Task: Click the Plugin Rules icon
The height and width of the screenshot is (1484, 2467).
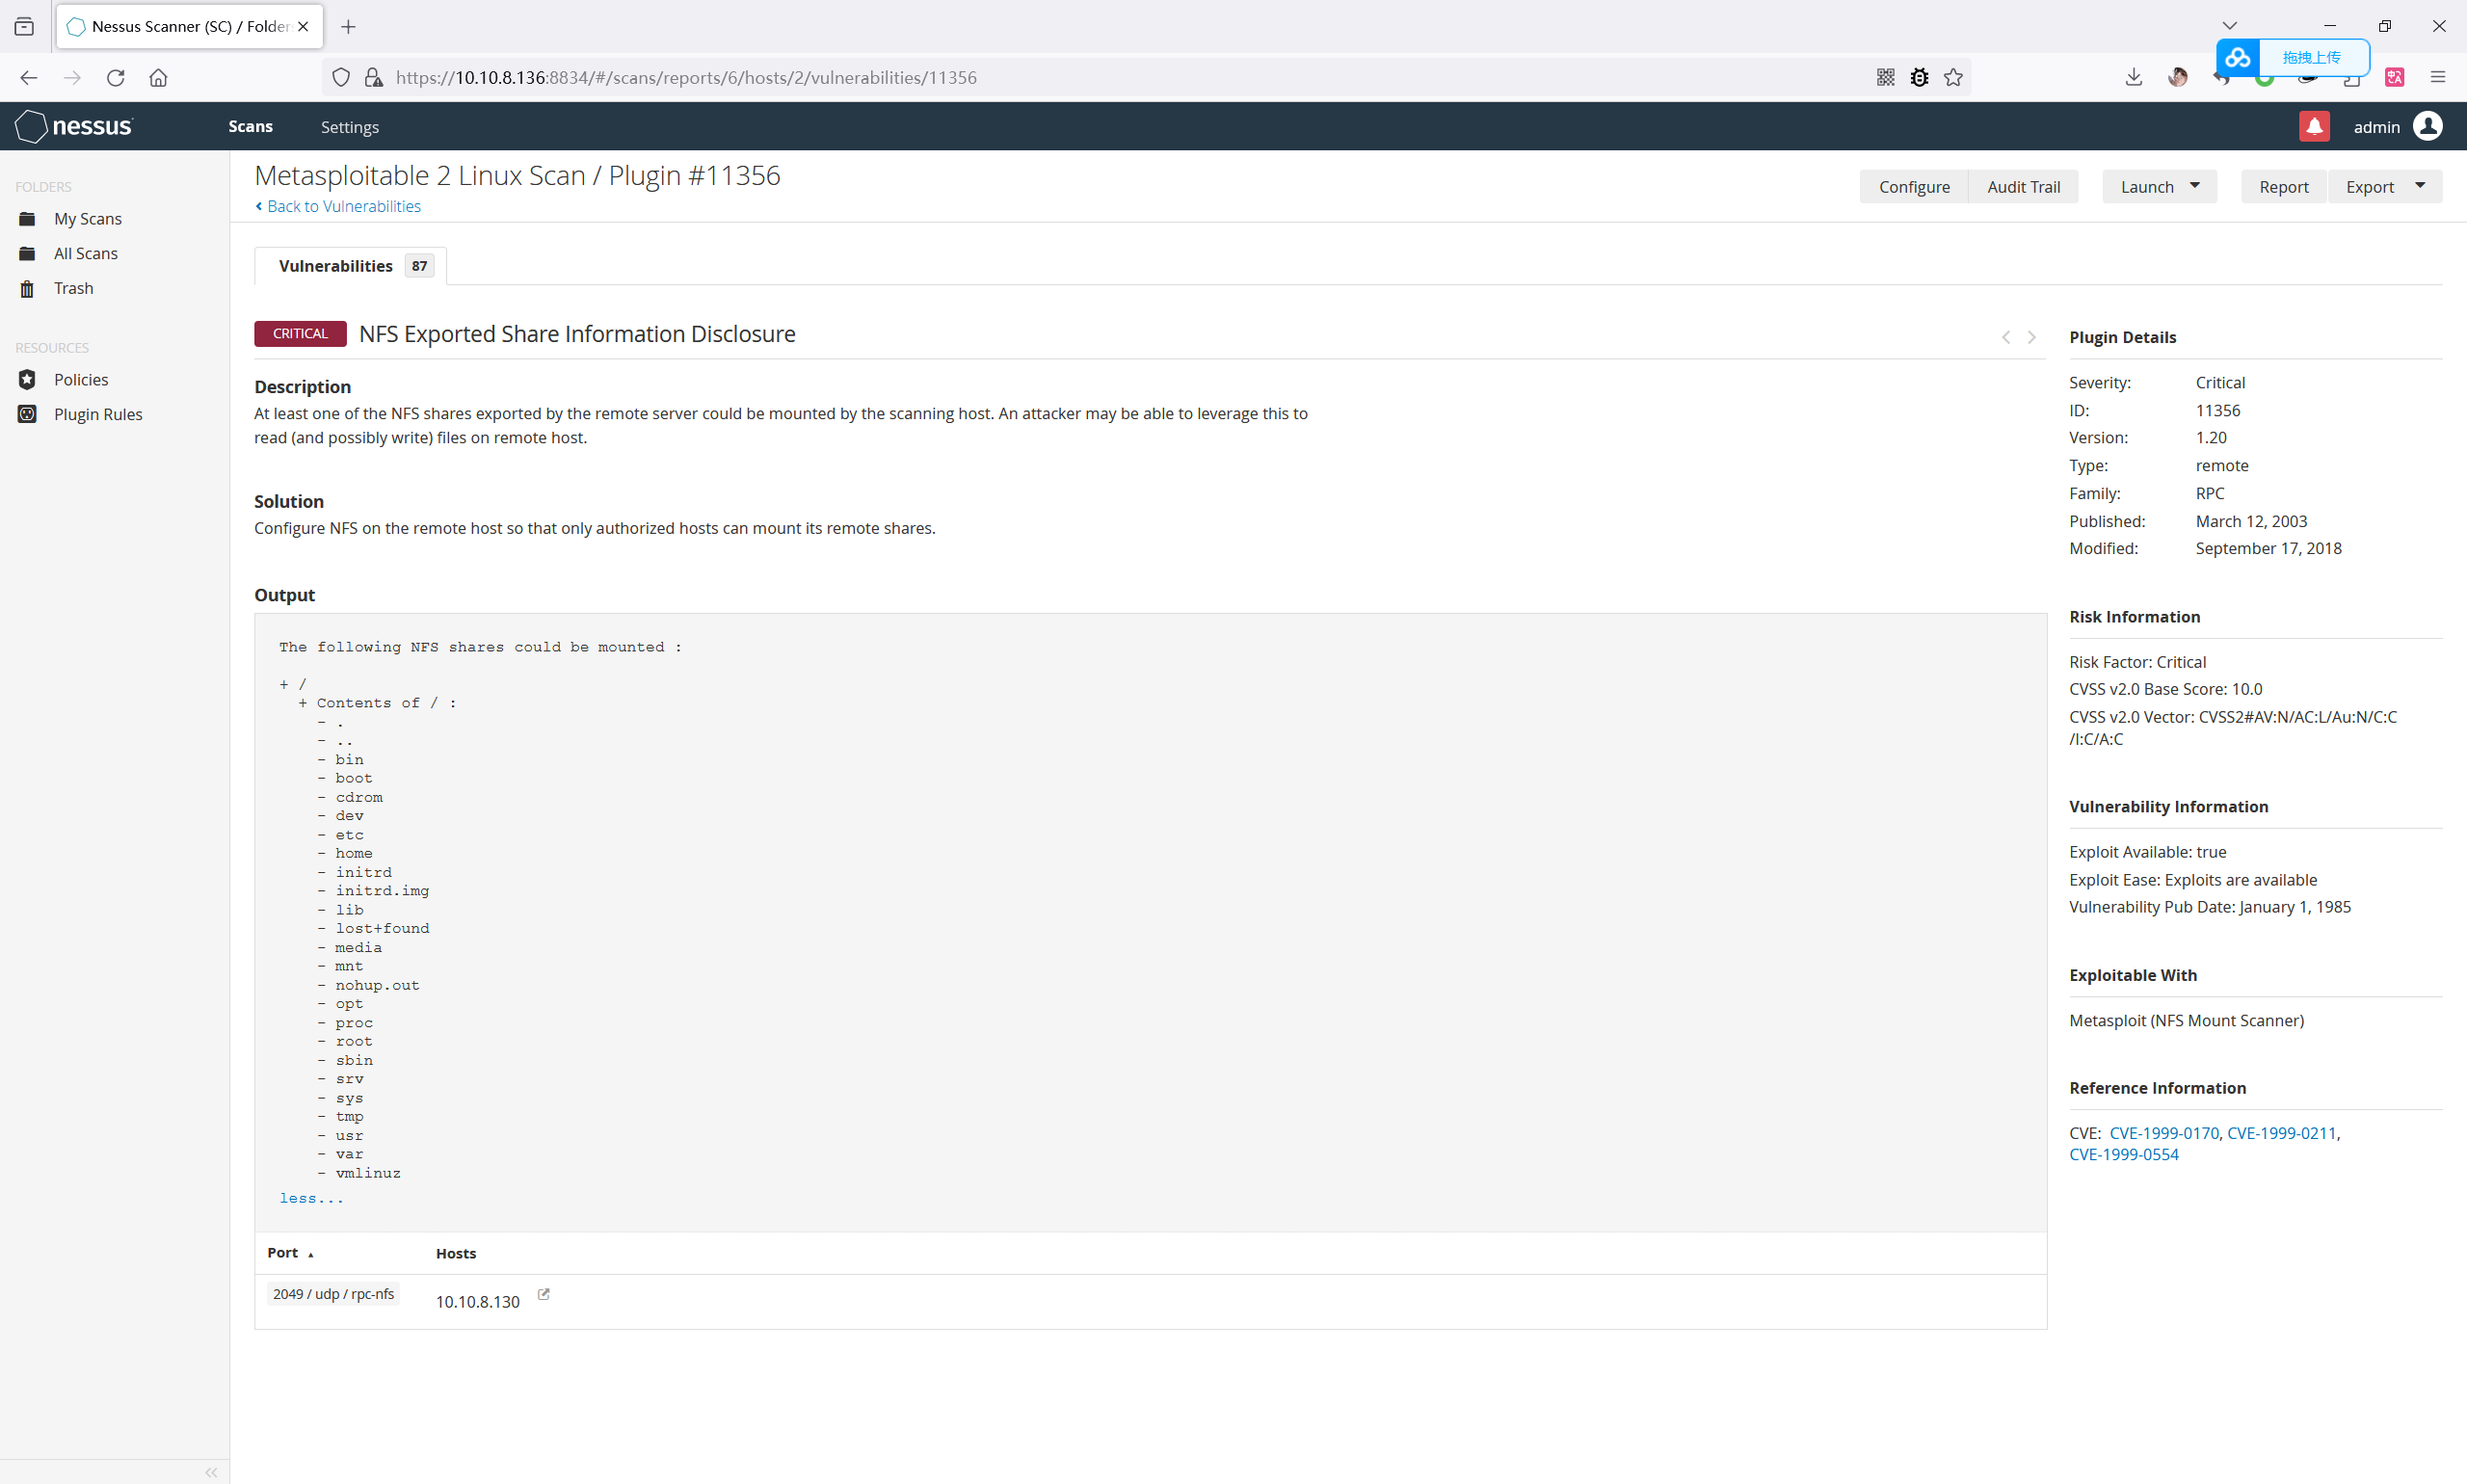Action: click(x=27, y=414)
